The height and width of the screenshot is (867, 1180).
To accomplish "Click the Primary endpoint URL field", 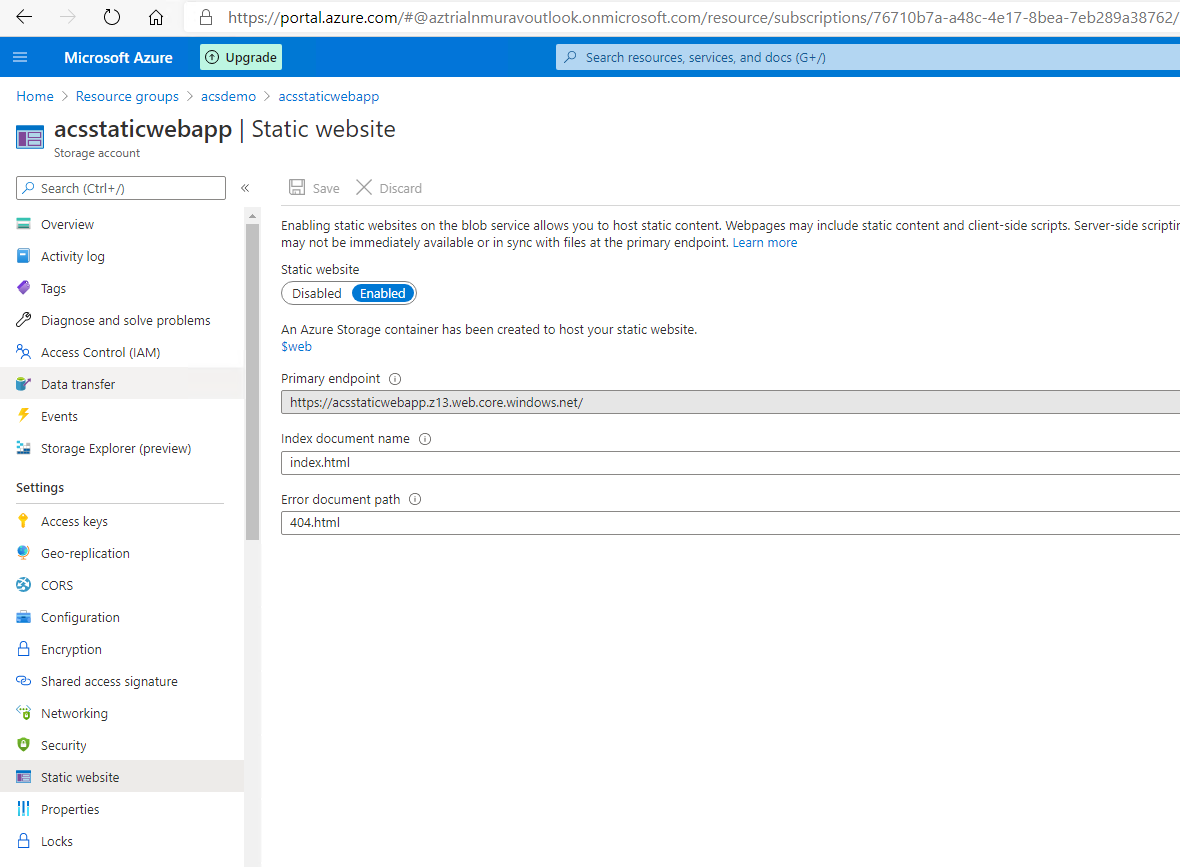I will 730,403.
